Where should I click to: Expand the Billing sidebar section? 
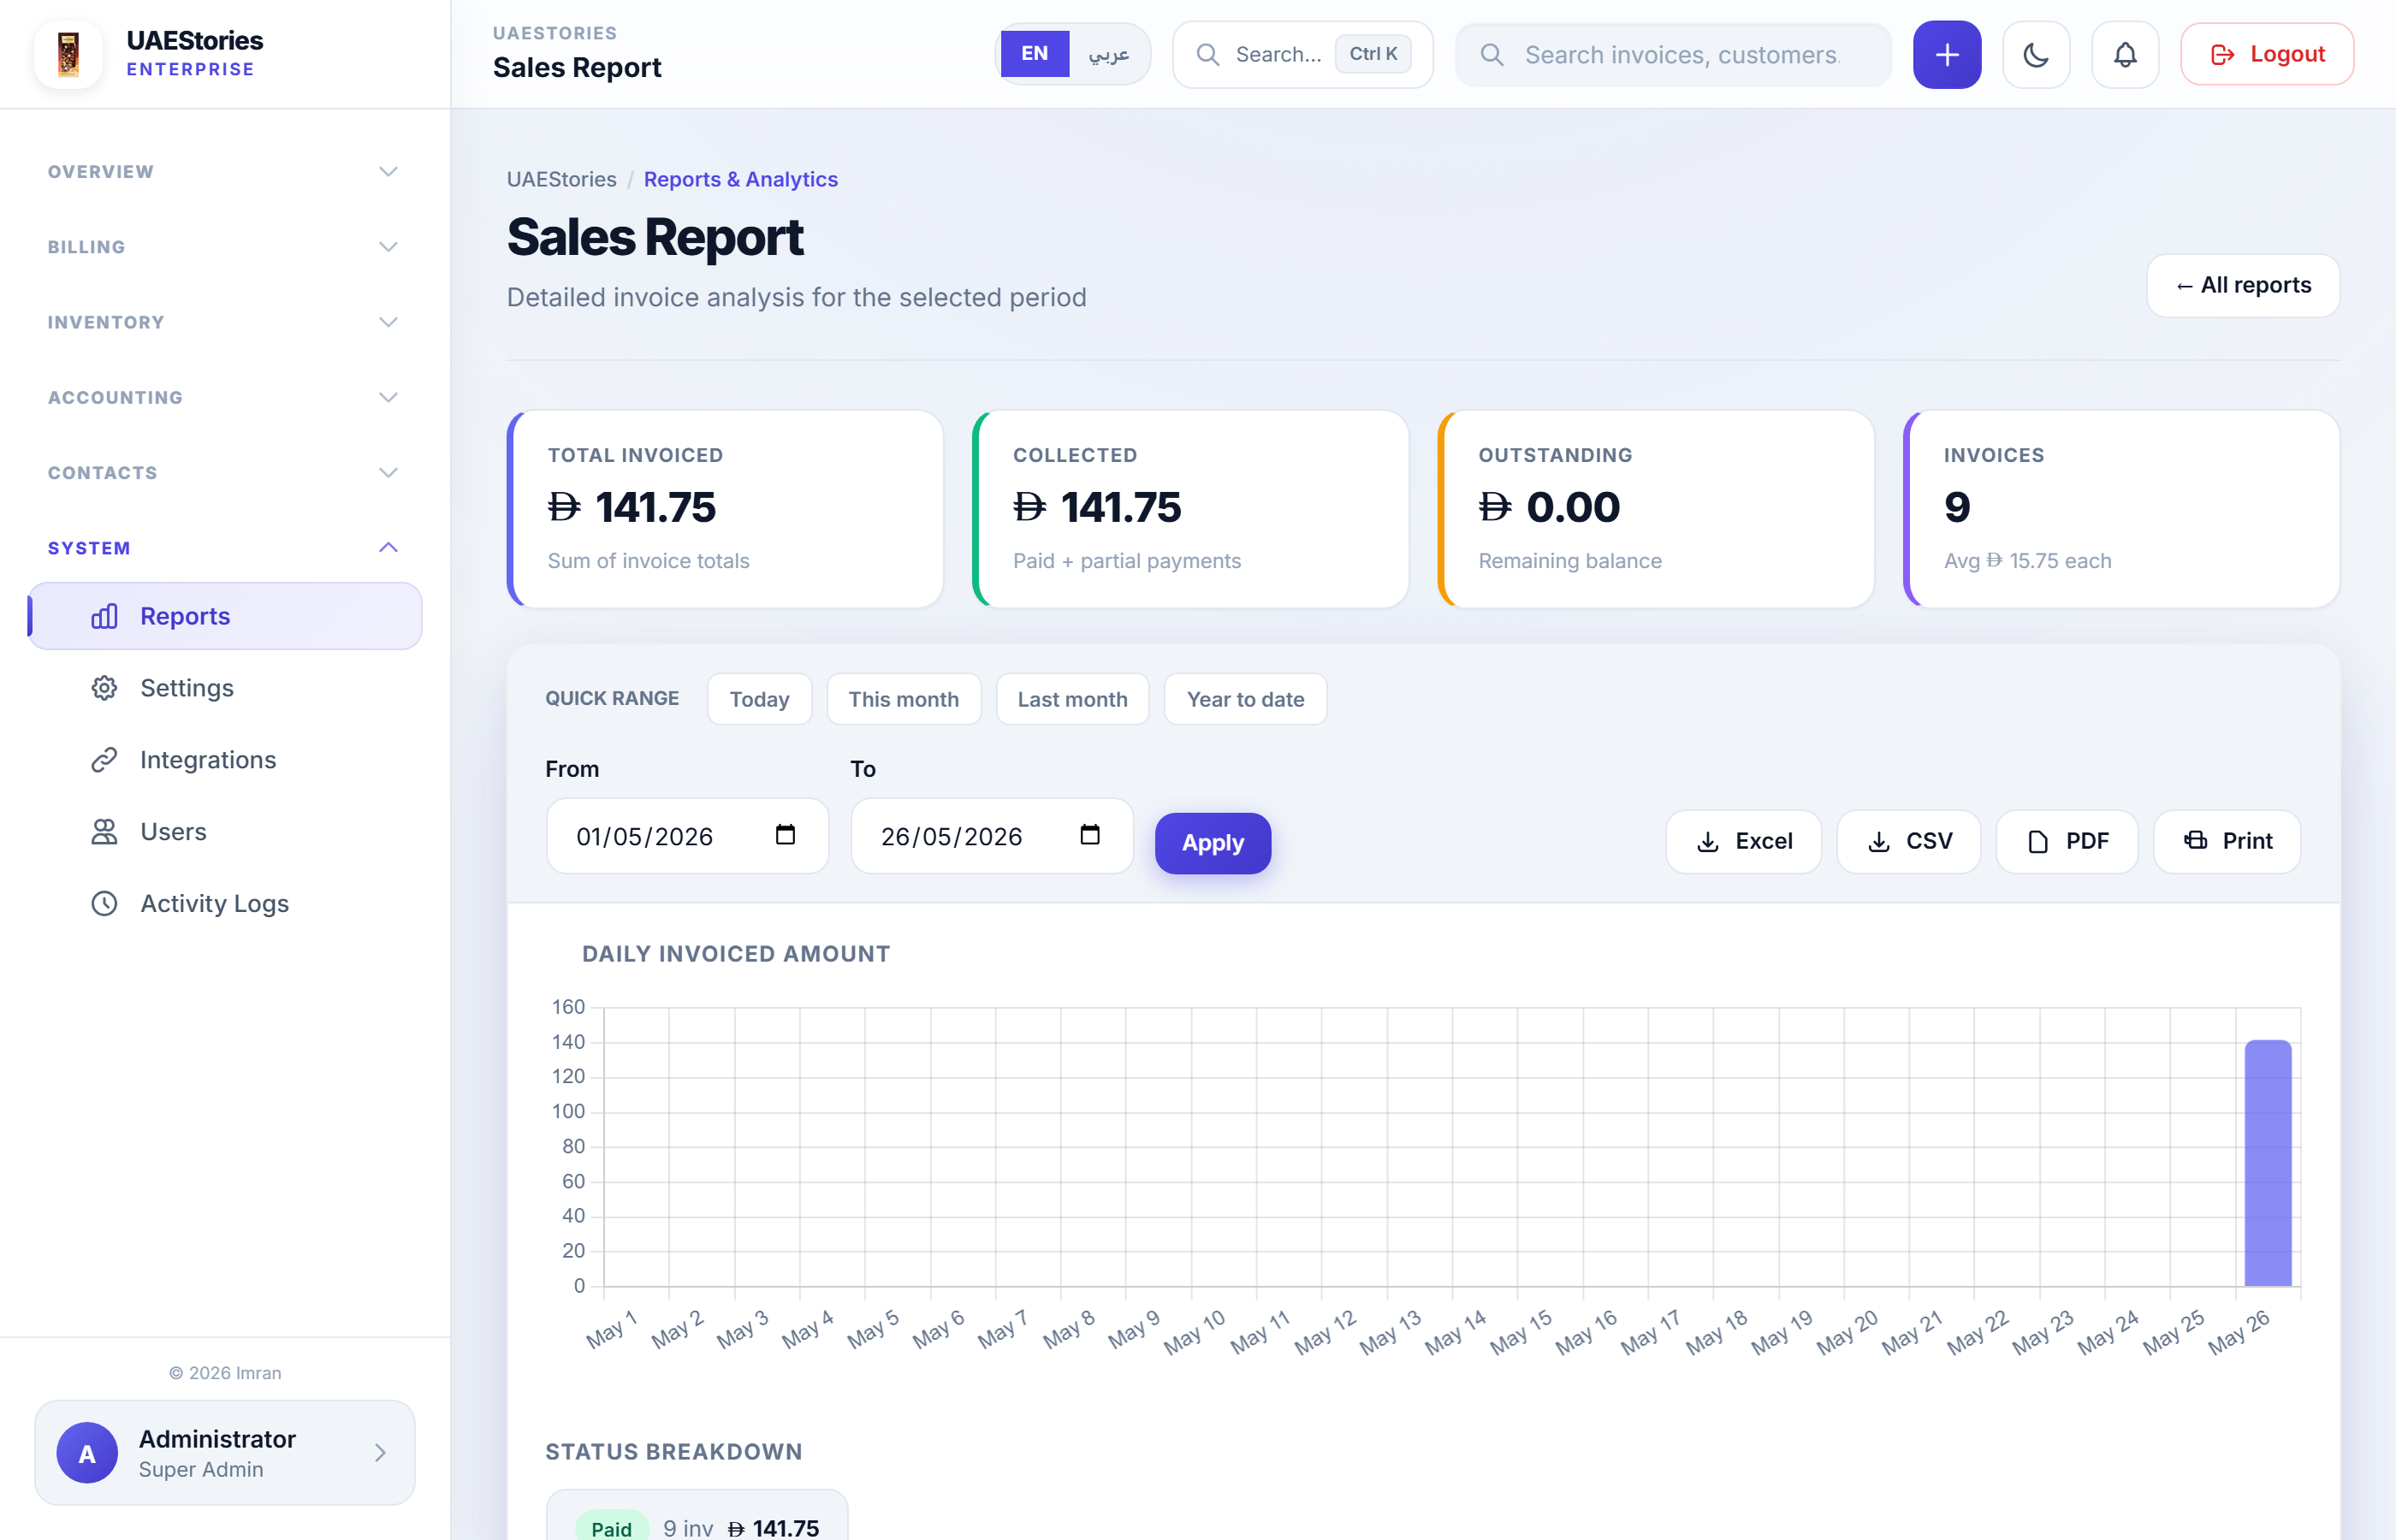coord(224,247)
